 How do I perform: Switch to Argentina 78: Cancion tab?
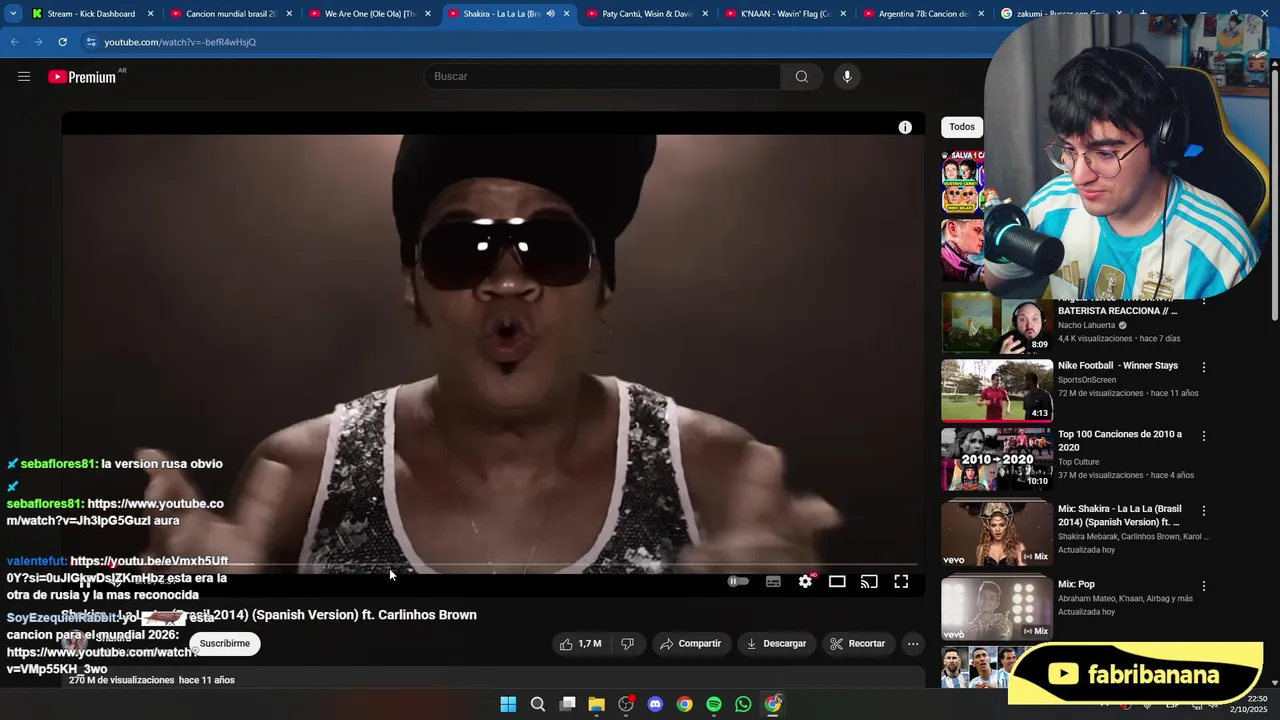pos(923,14)
